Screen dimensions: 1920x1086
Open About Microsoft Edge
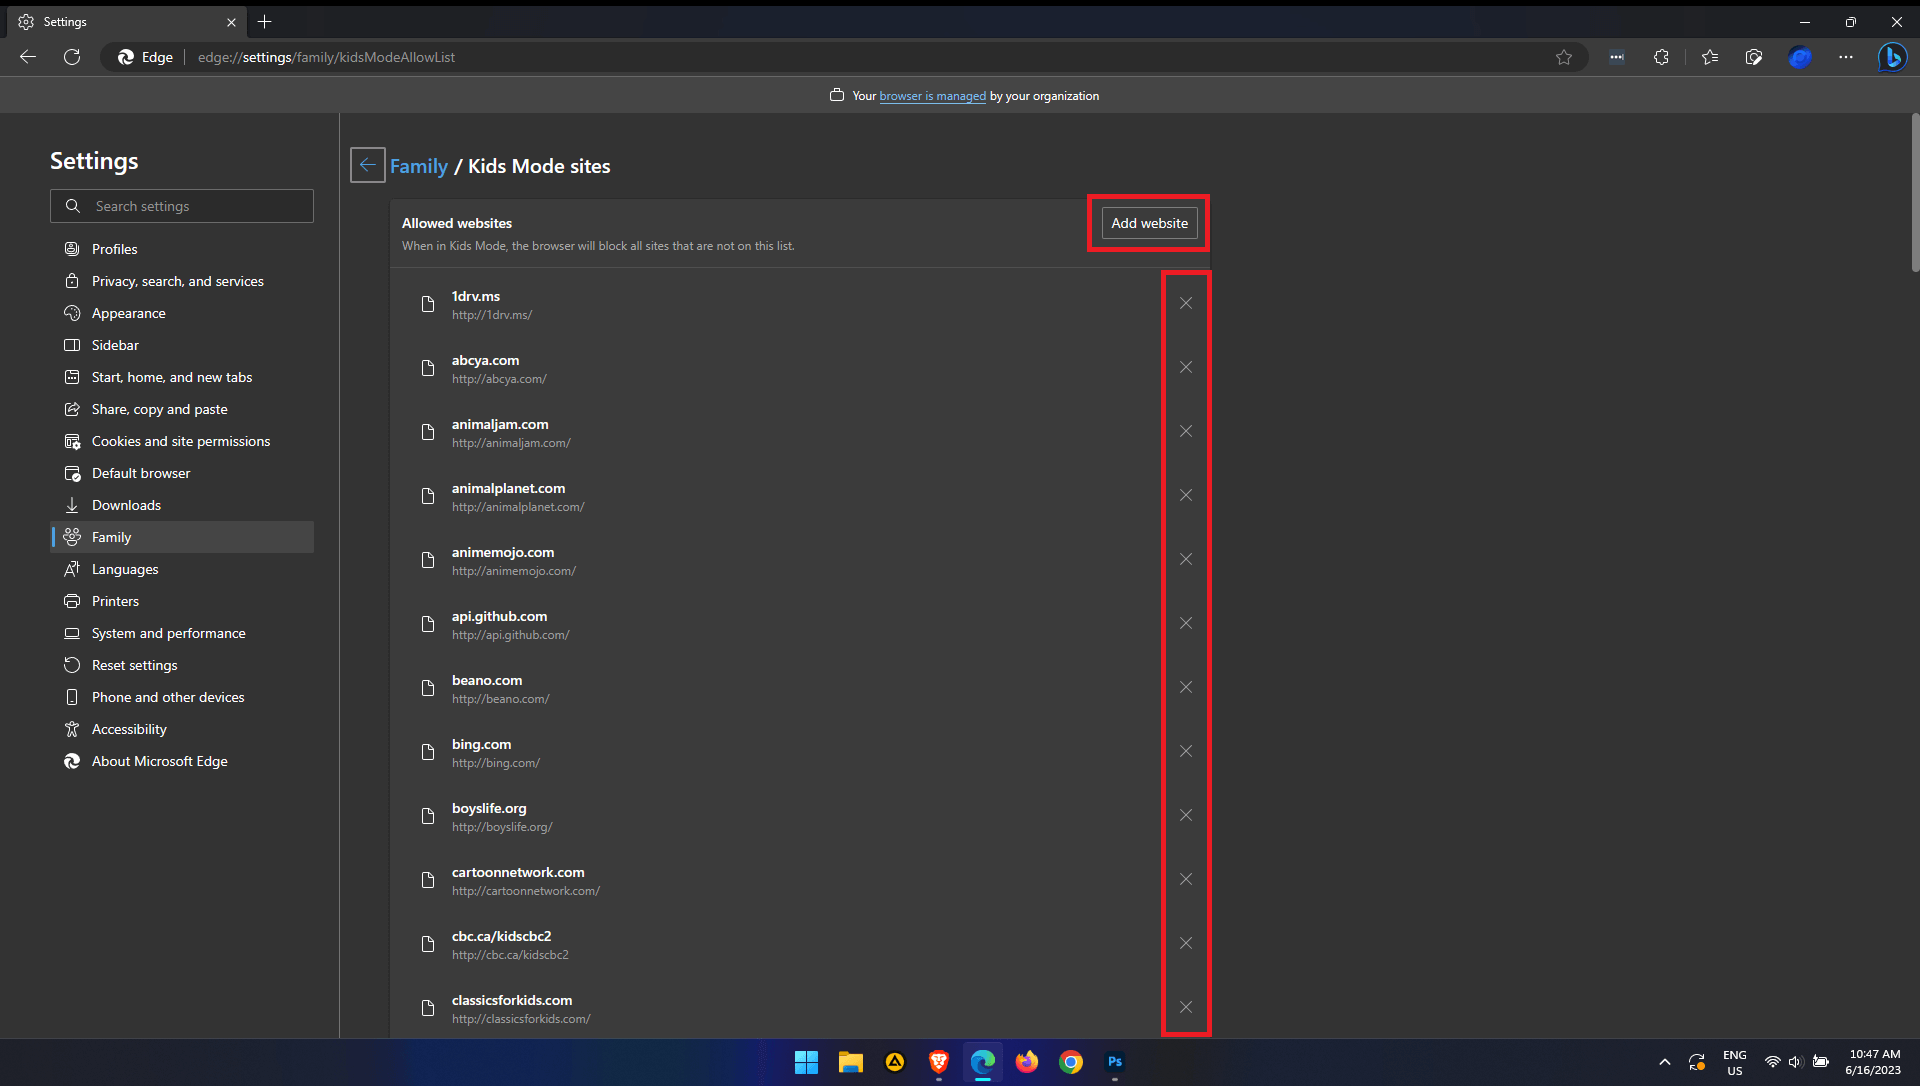click(182, 761)
